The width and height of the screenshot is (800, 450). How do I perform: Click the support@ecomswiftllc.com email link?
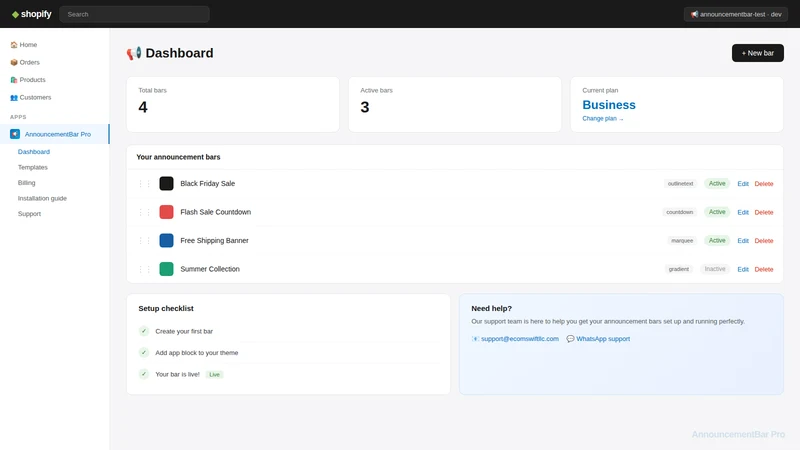coord(520,339)
